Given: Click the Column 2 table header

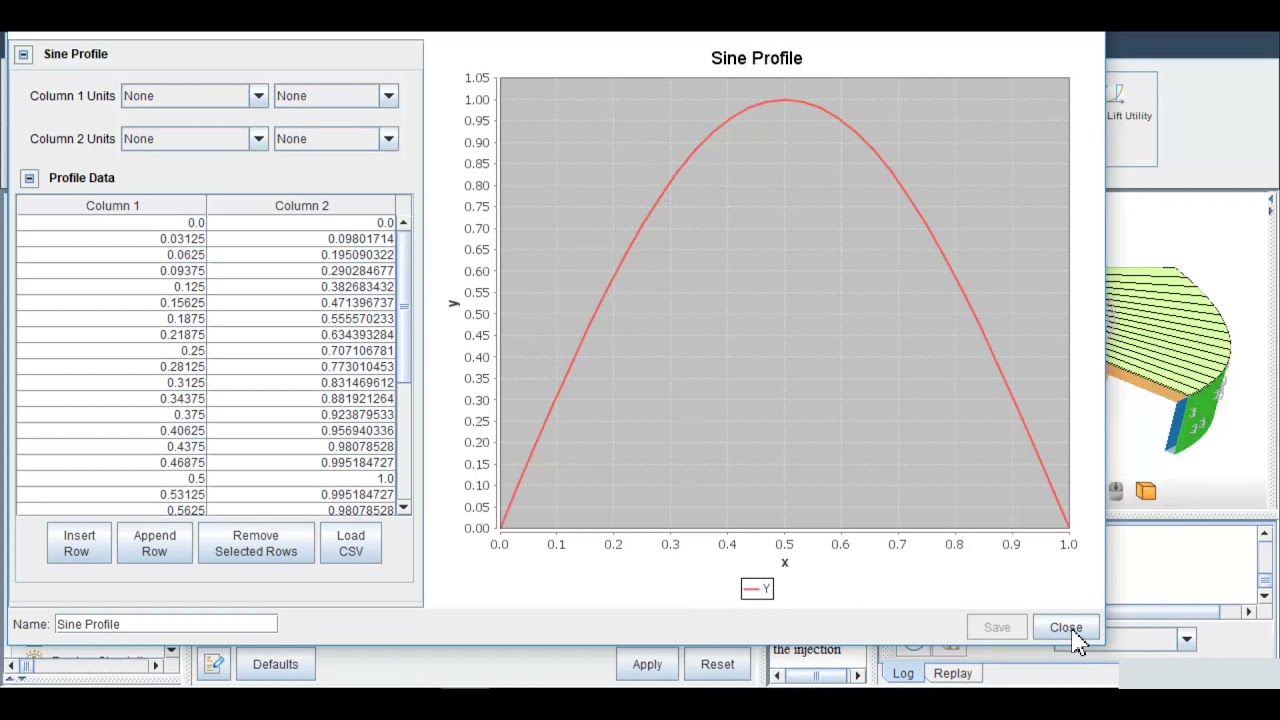Looking at the screenshot, I should coord(301,205).
